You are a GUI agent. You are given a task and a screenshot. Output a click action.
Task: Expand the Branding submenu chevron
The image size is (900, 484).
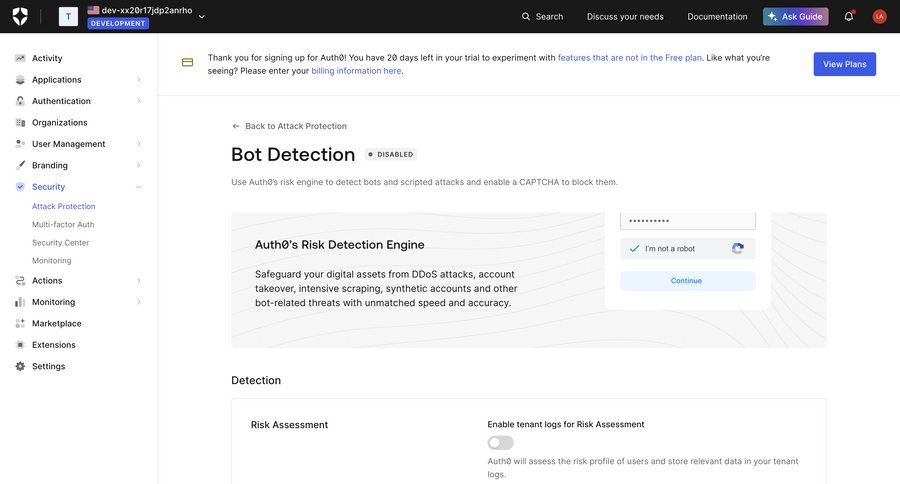tap(138, 165)
